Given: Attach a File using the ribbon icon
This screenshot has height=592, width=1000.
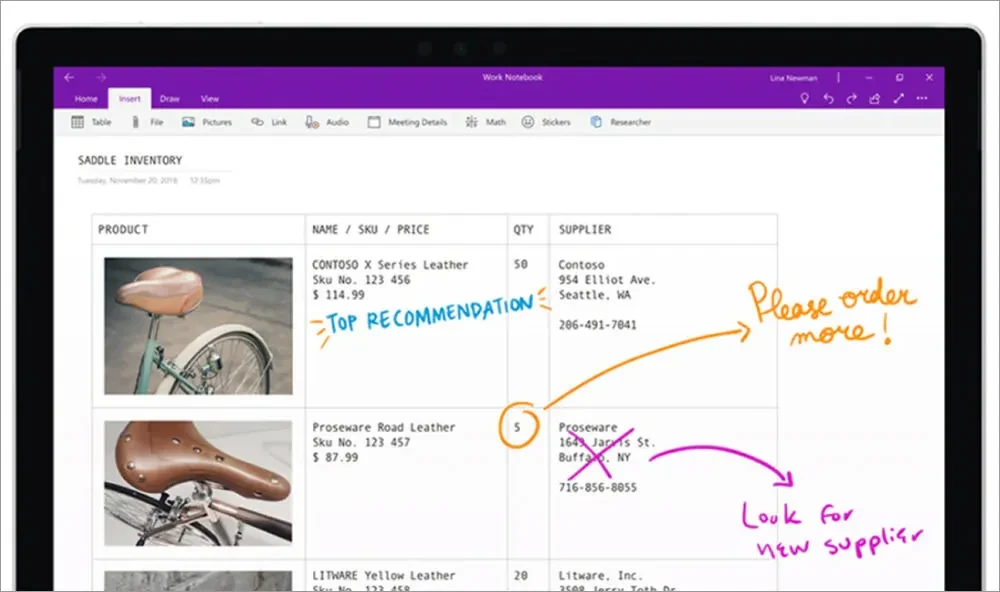Looking at the screenshot, I should 152,121.
